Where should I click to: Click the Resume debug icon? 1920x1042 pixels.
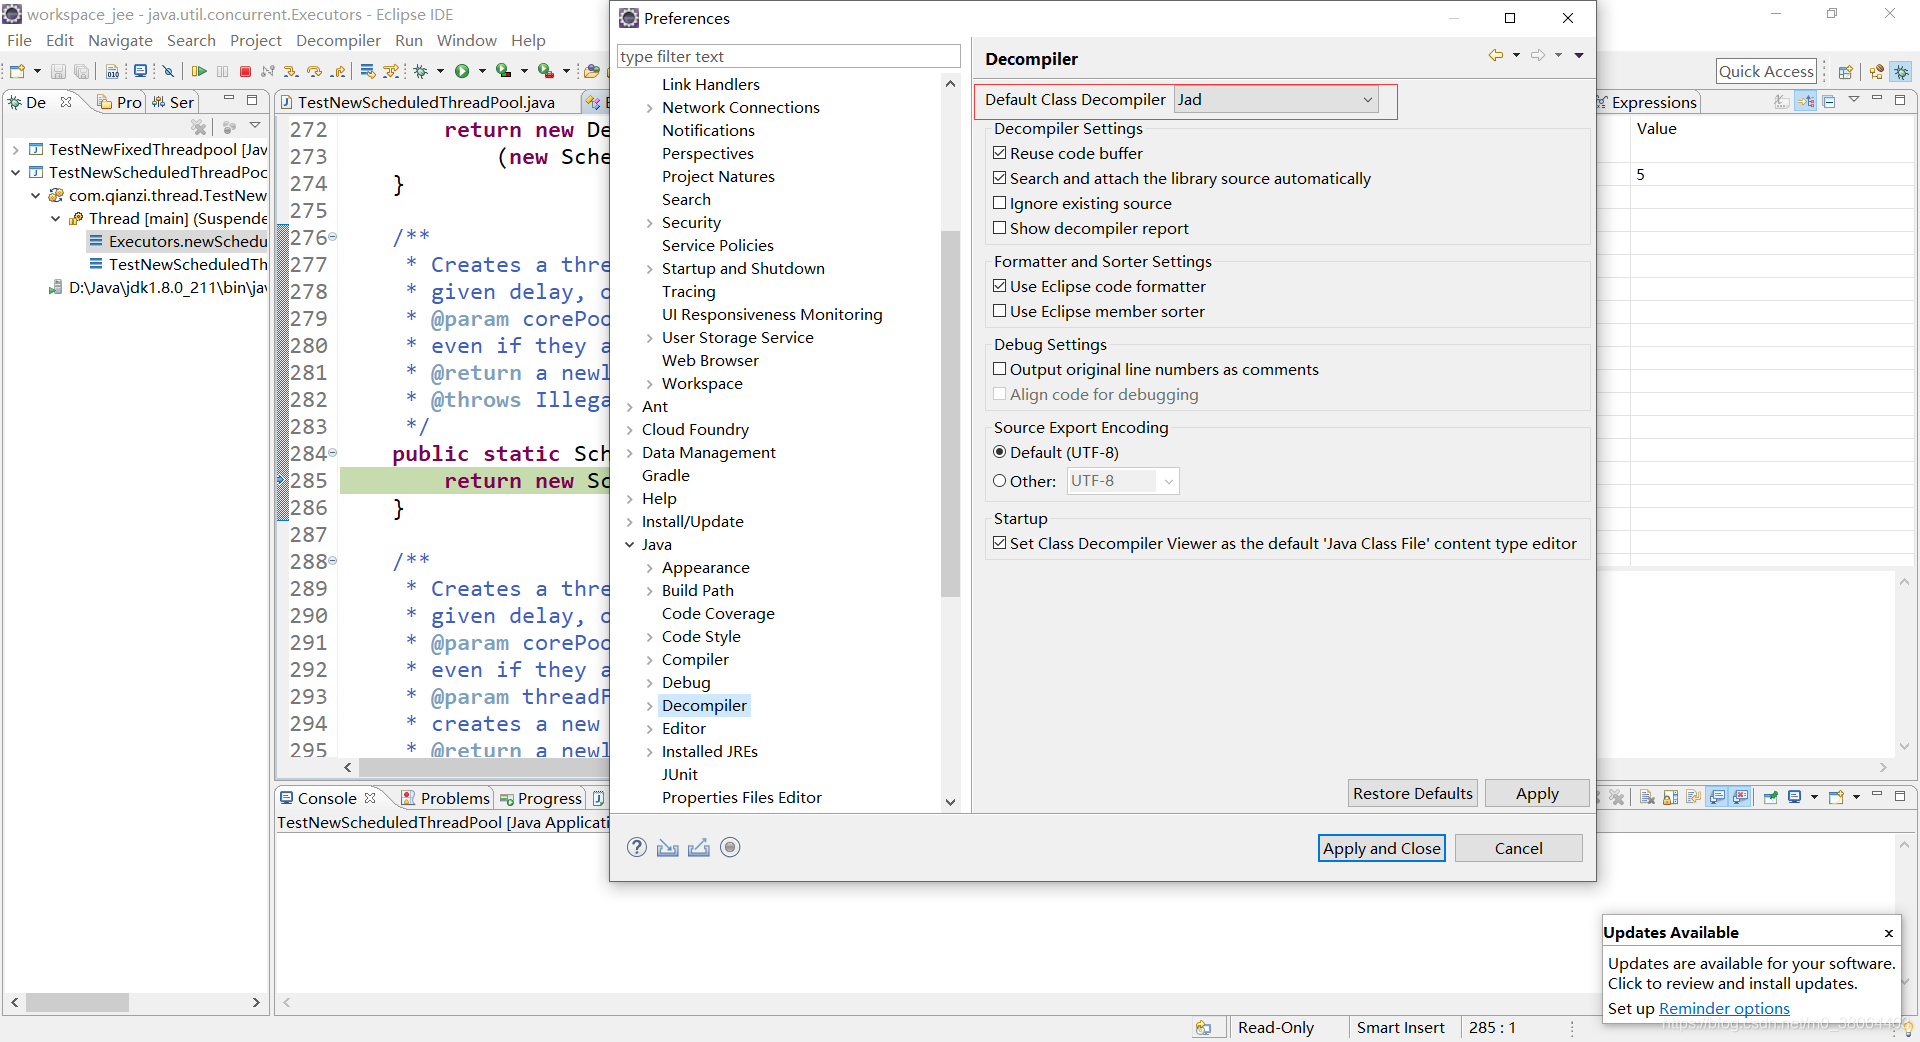[200, 71]
